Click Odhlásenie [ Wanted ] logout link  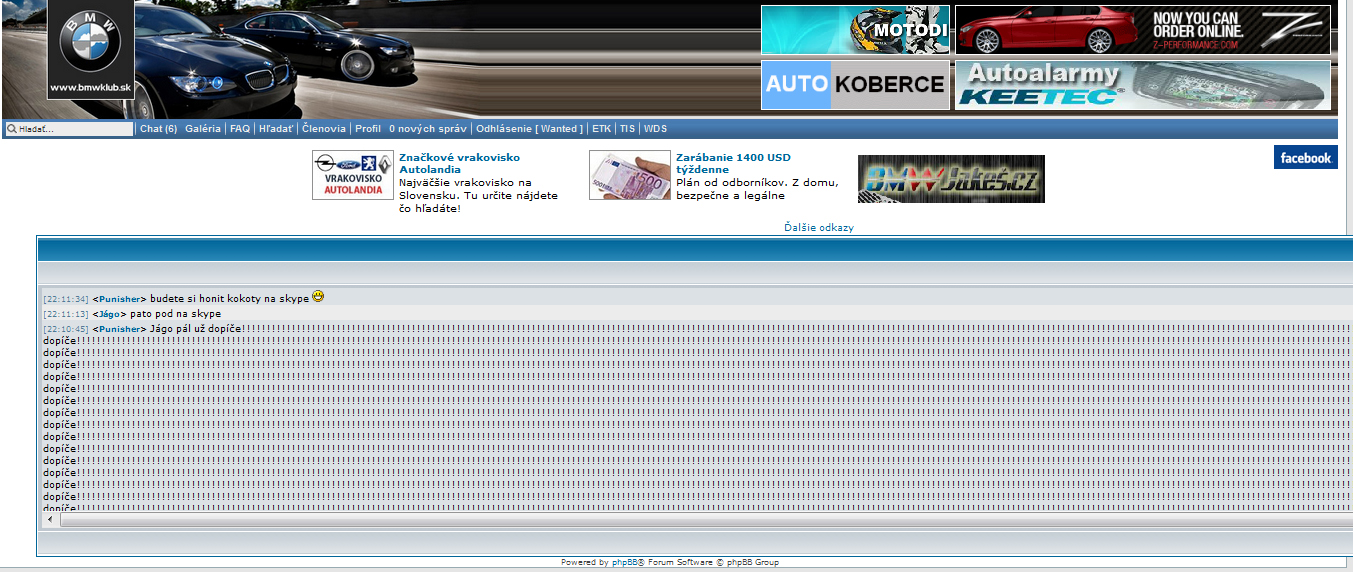[528, 129]
